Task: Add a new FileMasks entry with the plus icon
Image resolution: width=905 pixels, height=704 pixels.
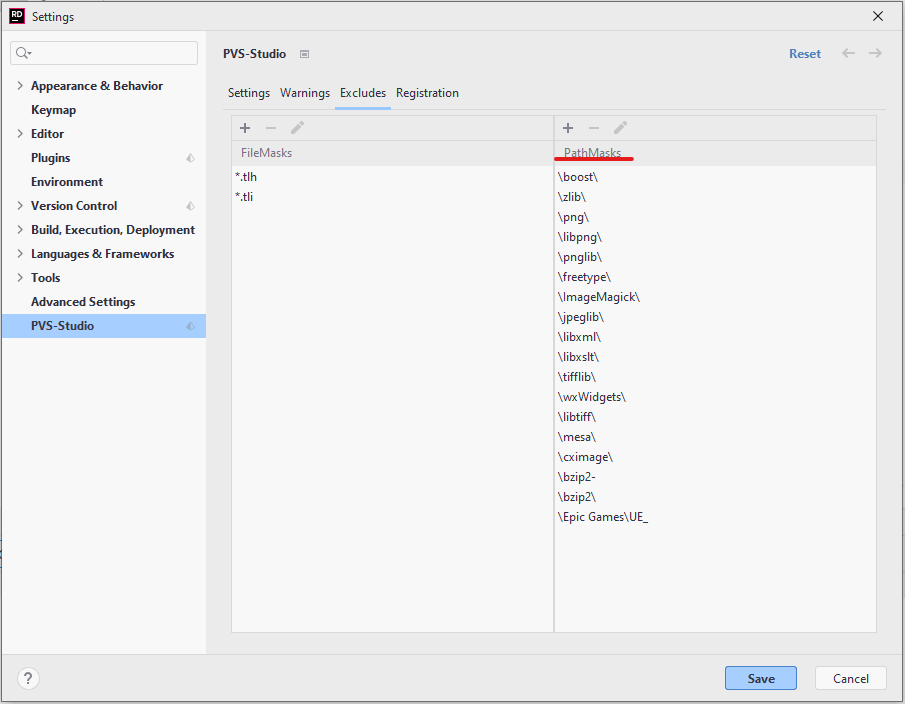Action: coord(245,128)
